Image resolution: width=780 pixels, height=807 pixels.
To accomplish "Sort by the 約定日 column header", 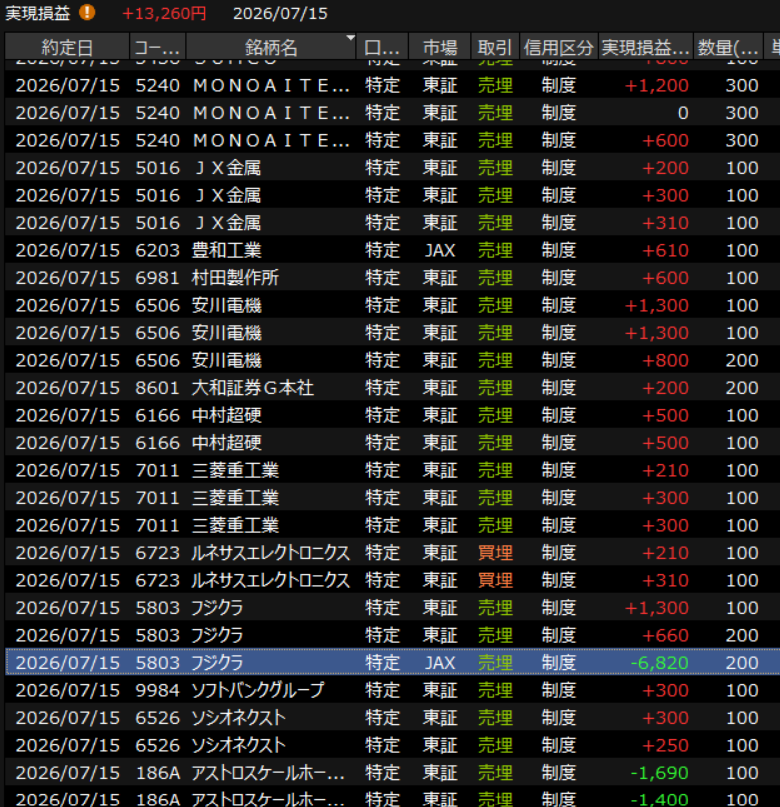I will (x=67, y=48).
